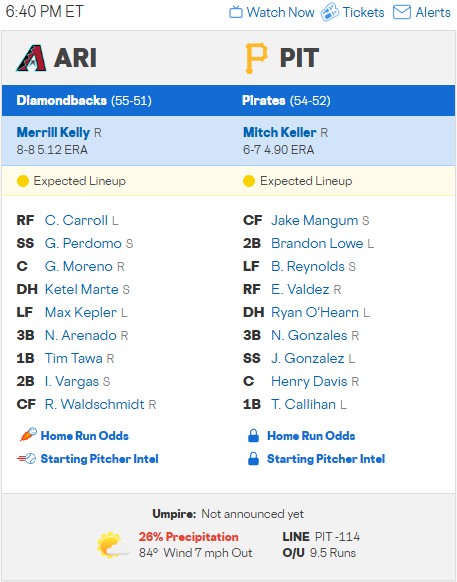This screenshot has height=582, width=457.
Task: Open Diamondbacks Home Run Odds link
Action: coord(85,435)
